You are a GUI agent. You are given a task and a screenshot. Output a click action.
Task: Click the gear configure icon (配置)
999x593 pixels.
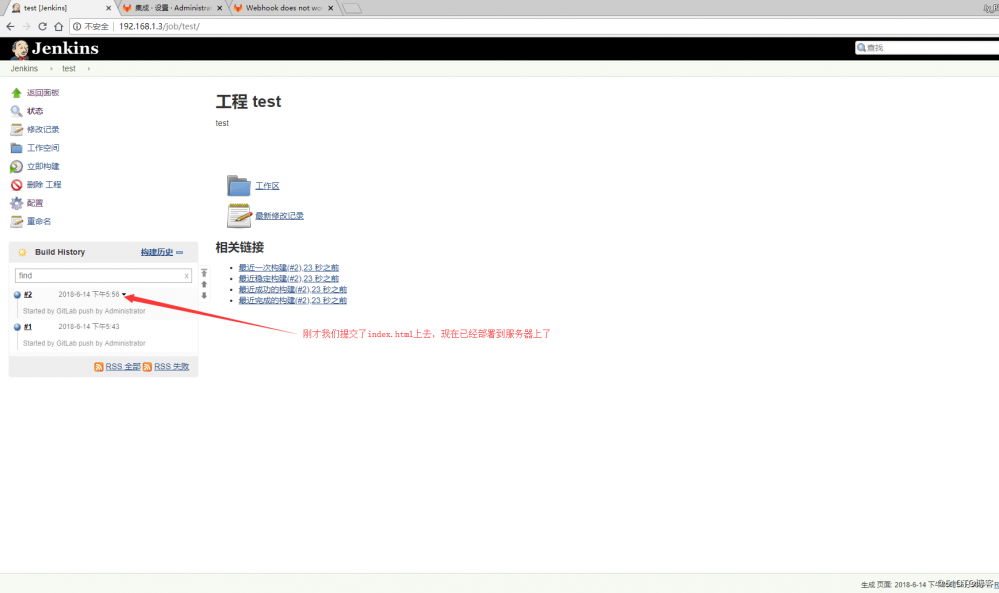point(17,203)
